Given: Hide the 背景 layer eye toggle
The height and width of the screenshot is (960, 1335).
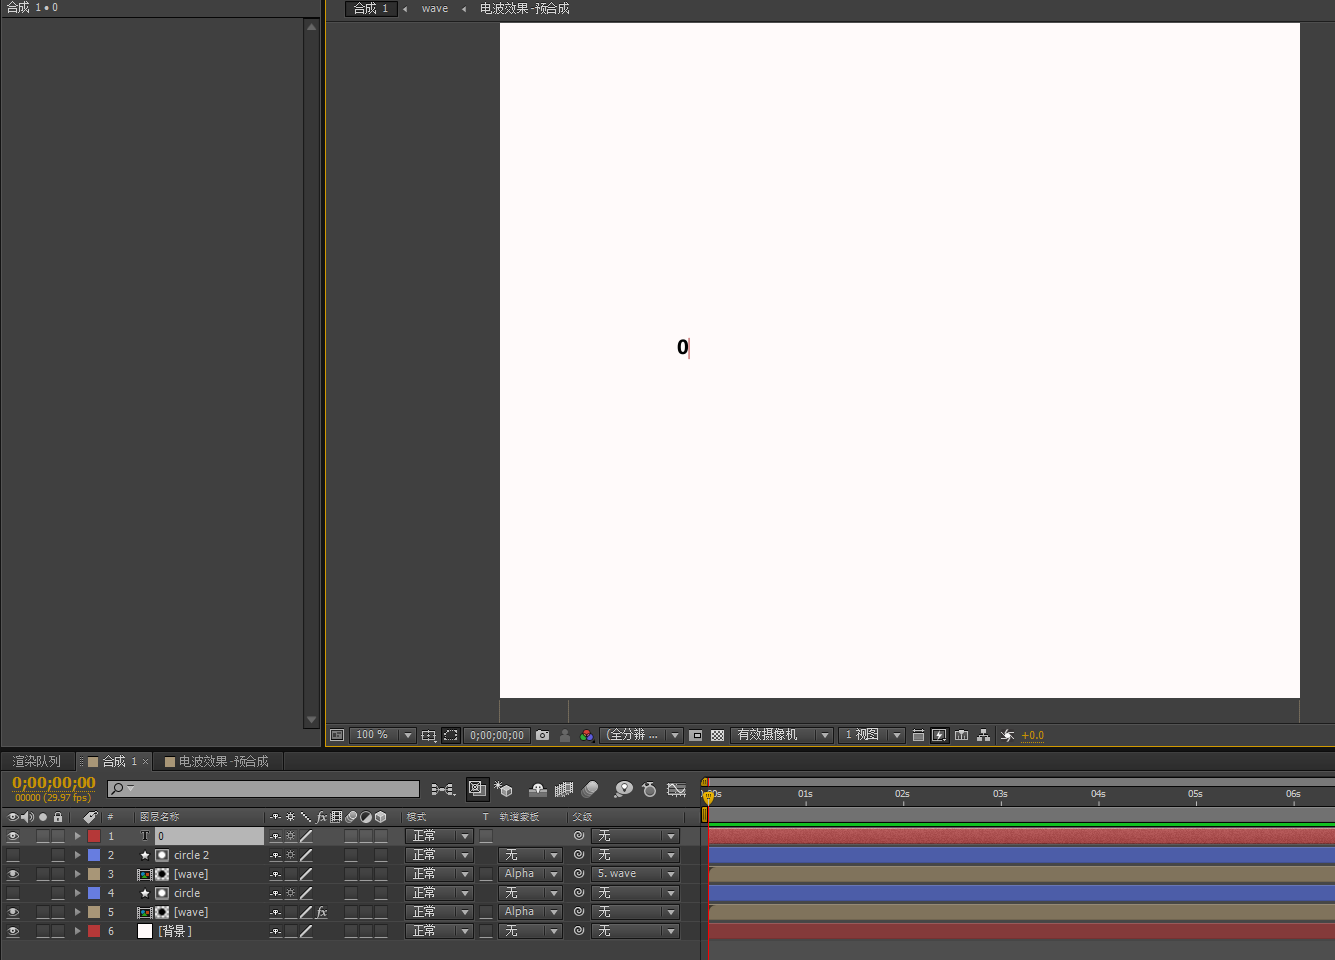Looking at the screenshot, I should pos(13,931).
